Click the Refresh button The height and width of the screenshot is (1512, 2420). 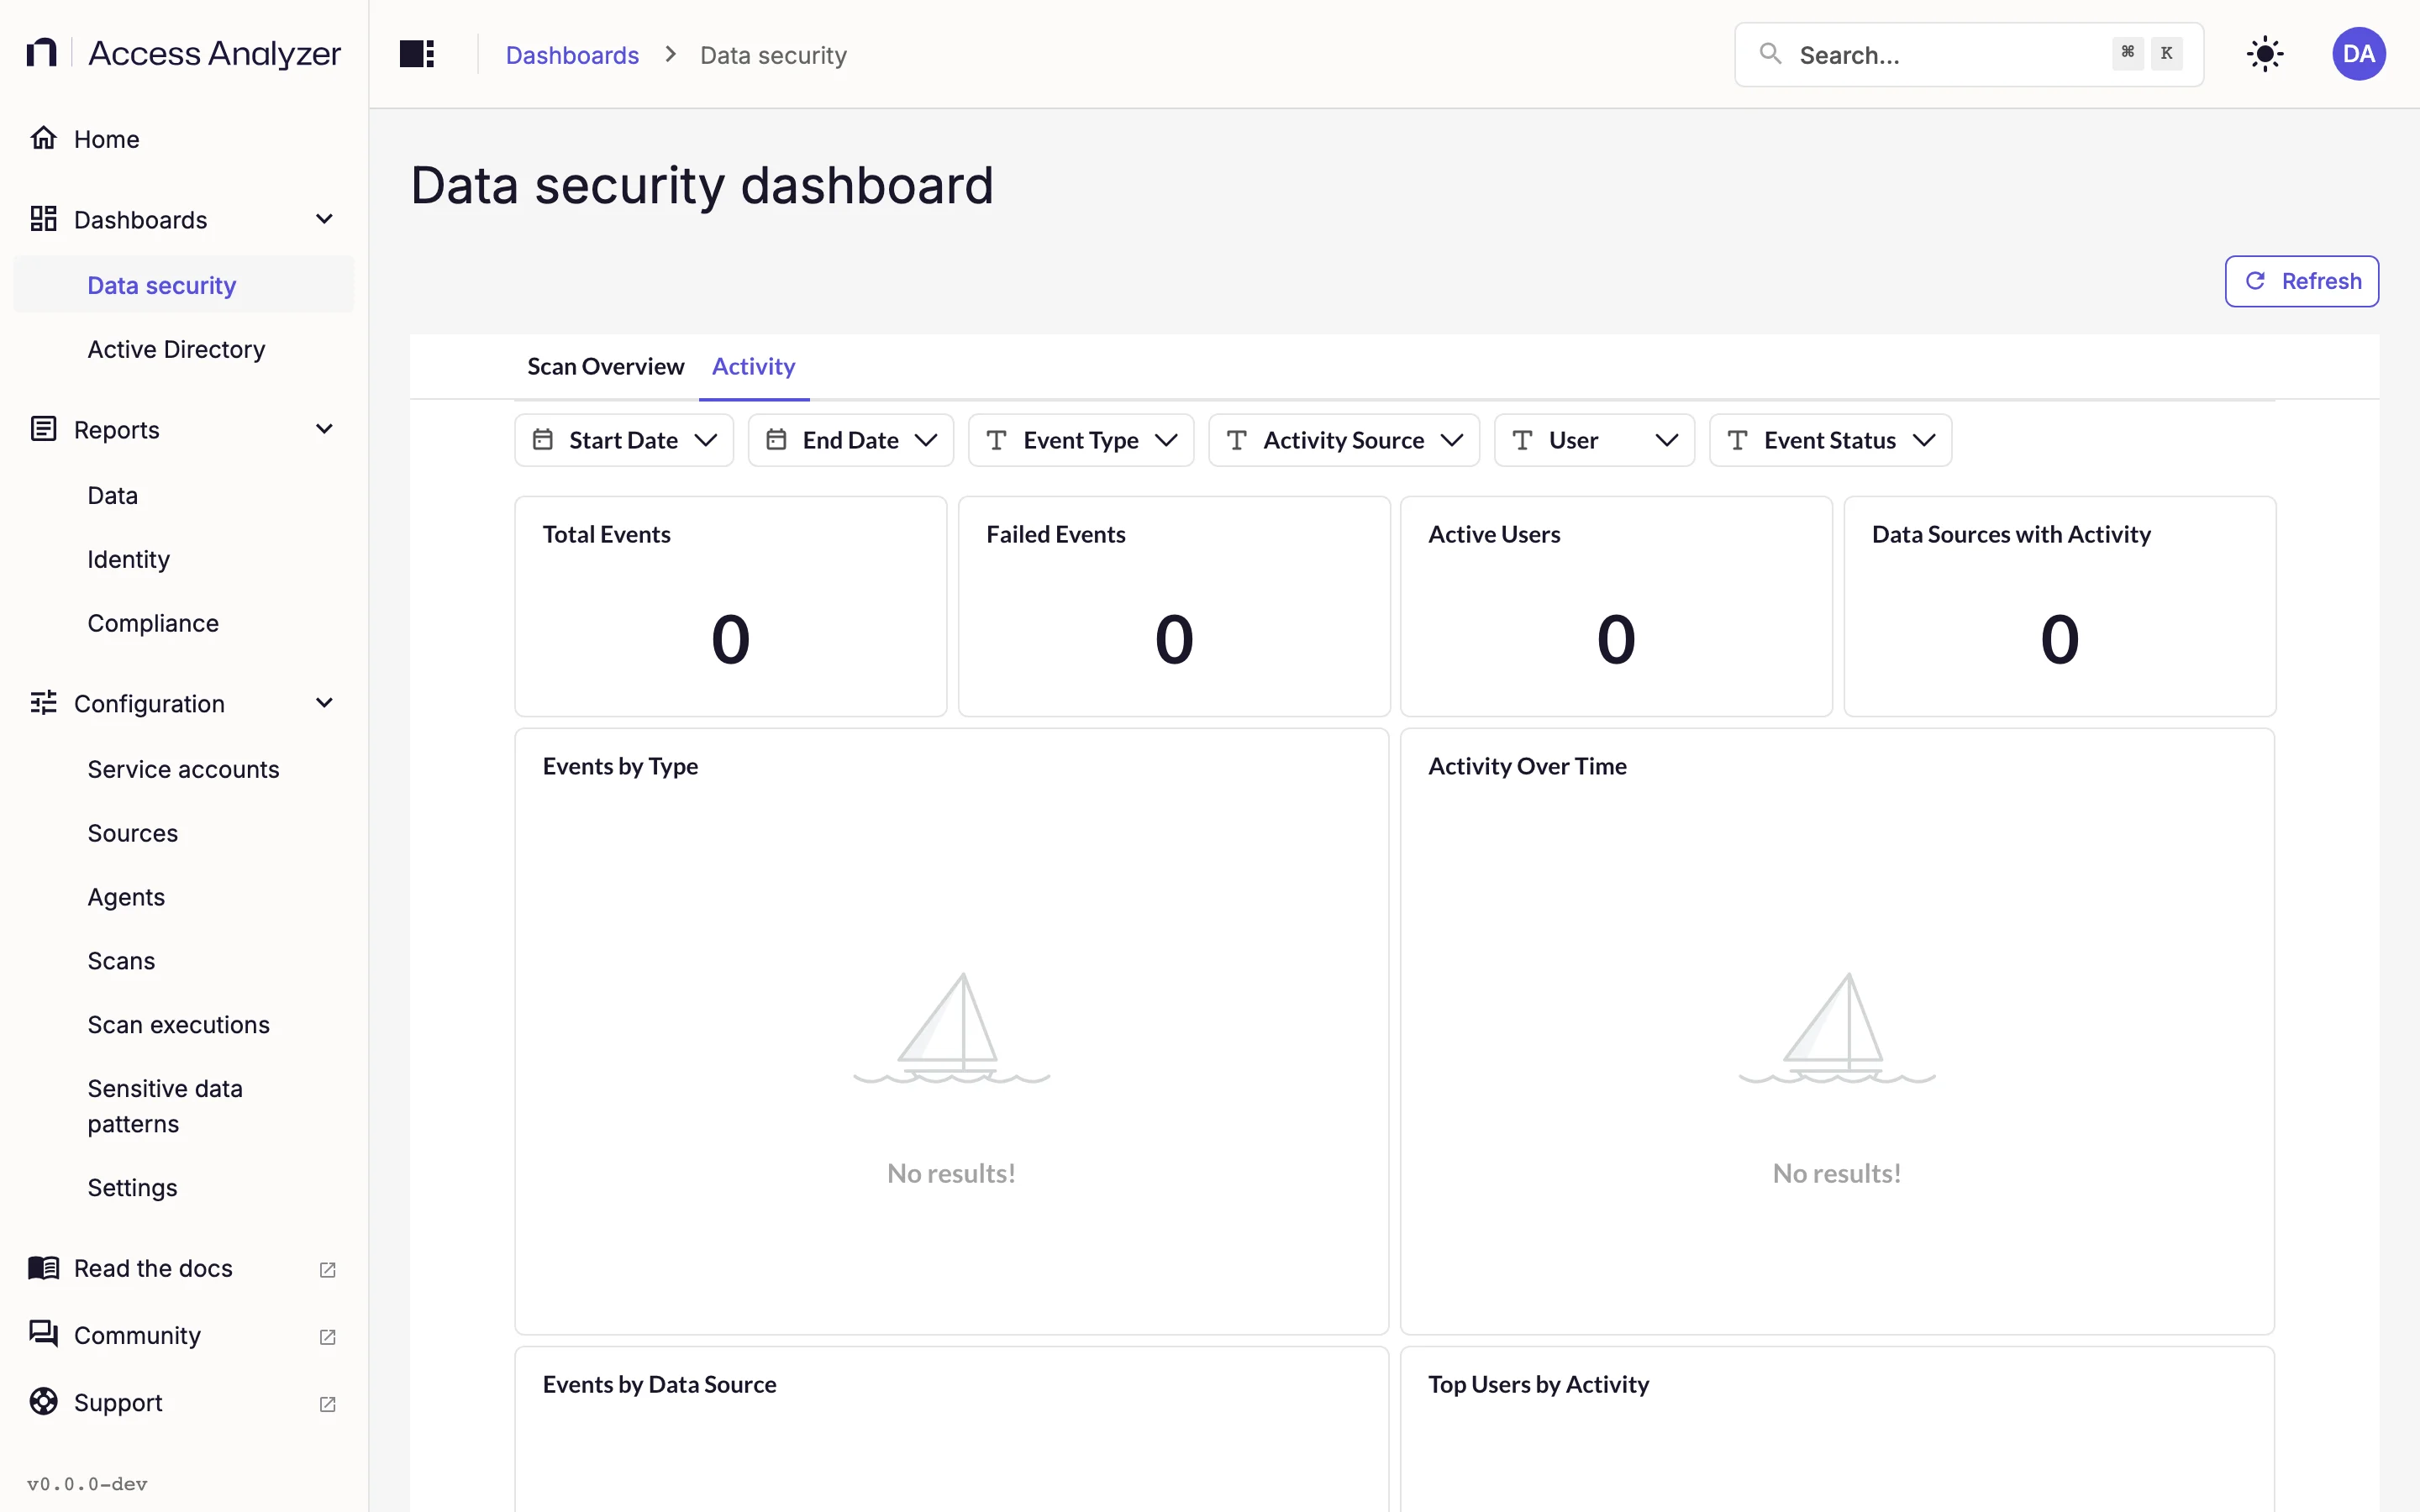click(x=2301, y=281)
